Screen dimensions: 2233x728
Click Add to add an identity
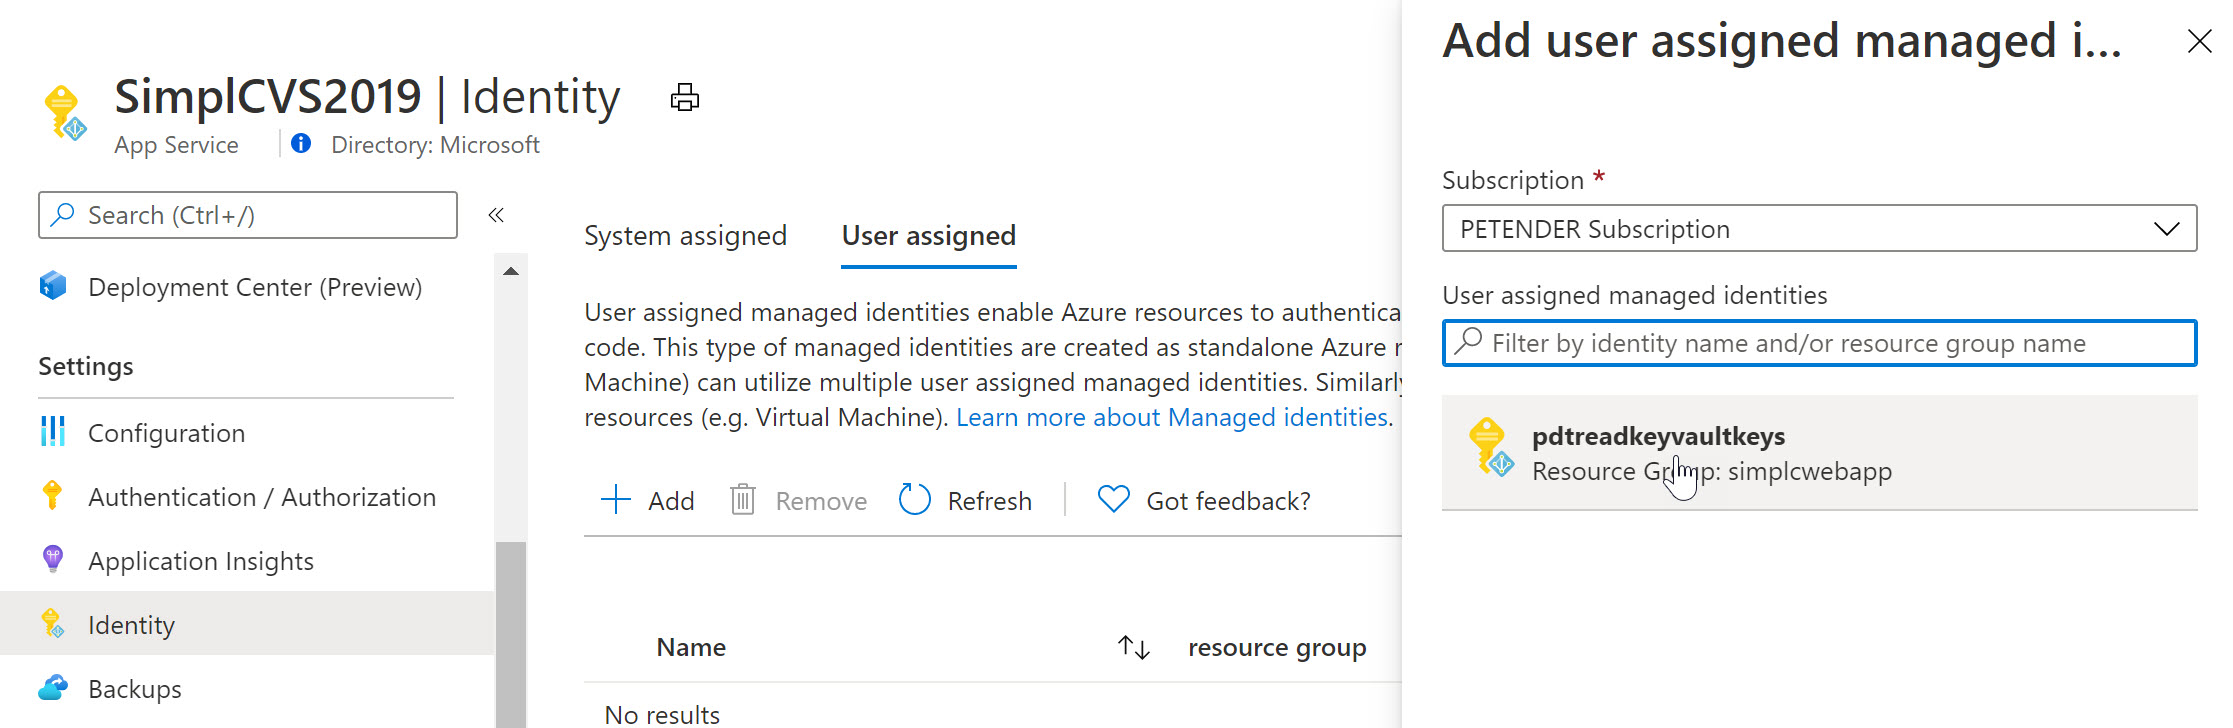[648, 500]
